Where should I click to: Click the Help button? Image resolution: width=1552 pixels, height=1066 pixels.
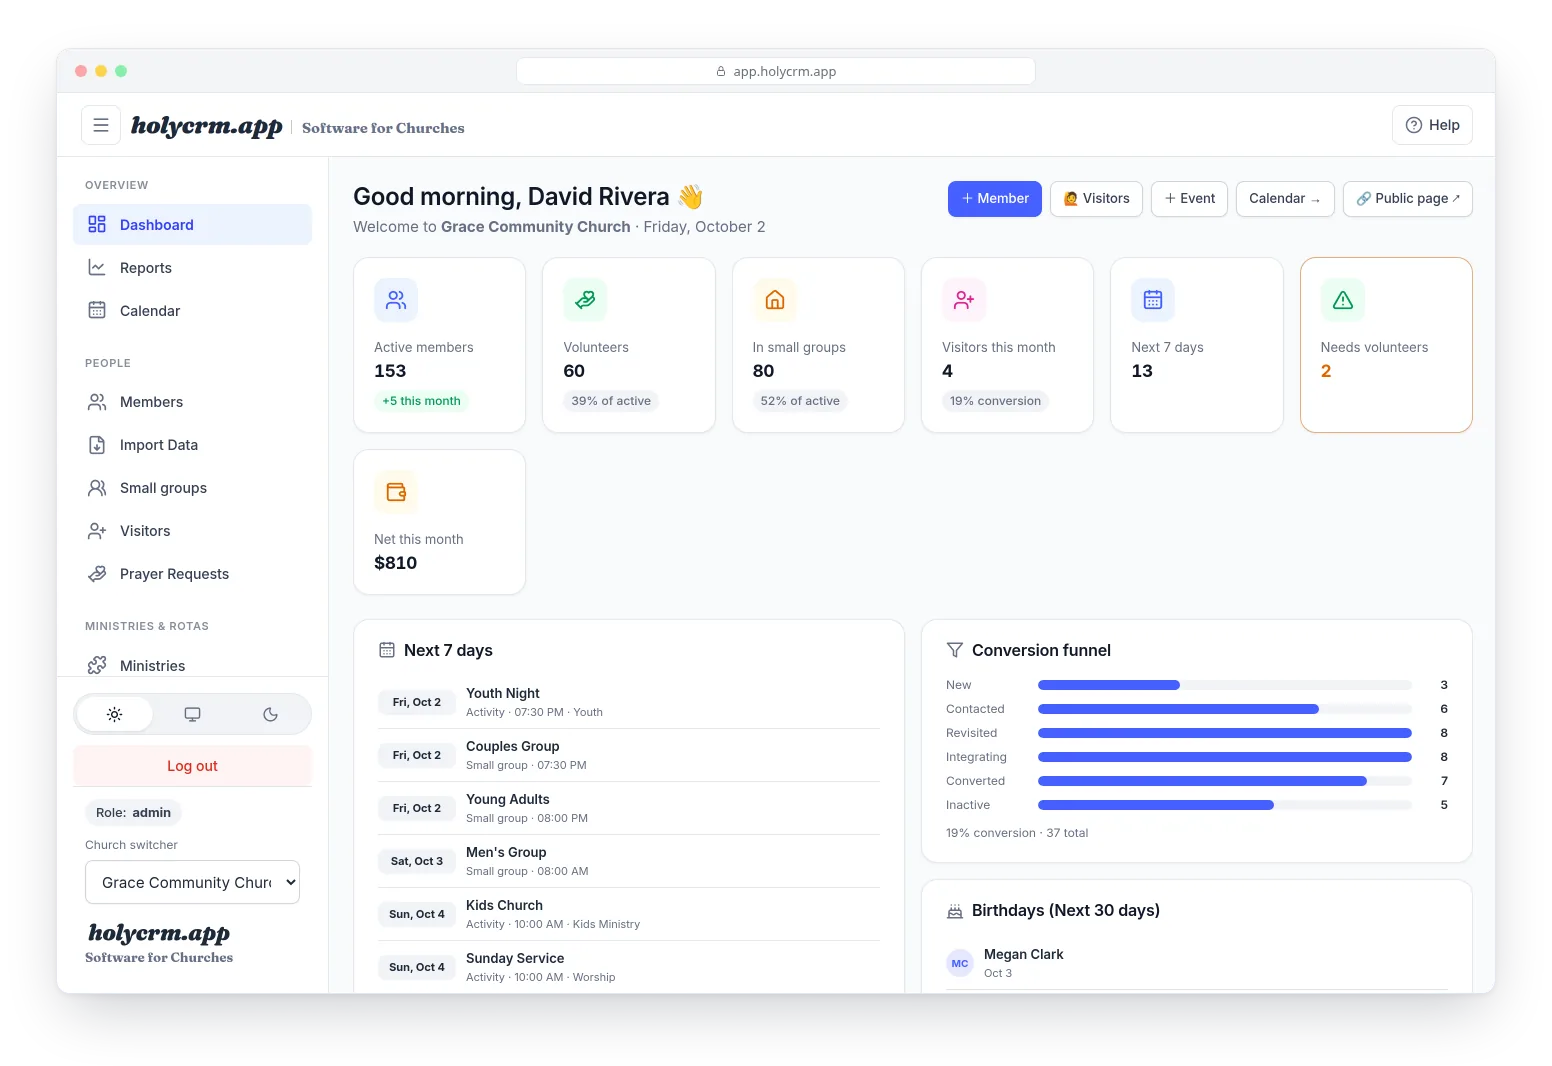(x=1432, y=125)
